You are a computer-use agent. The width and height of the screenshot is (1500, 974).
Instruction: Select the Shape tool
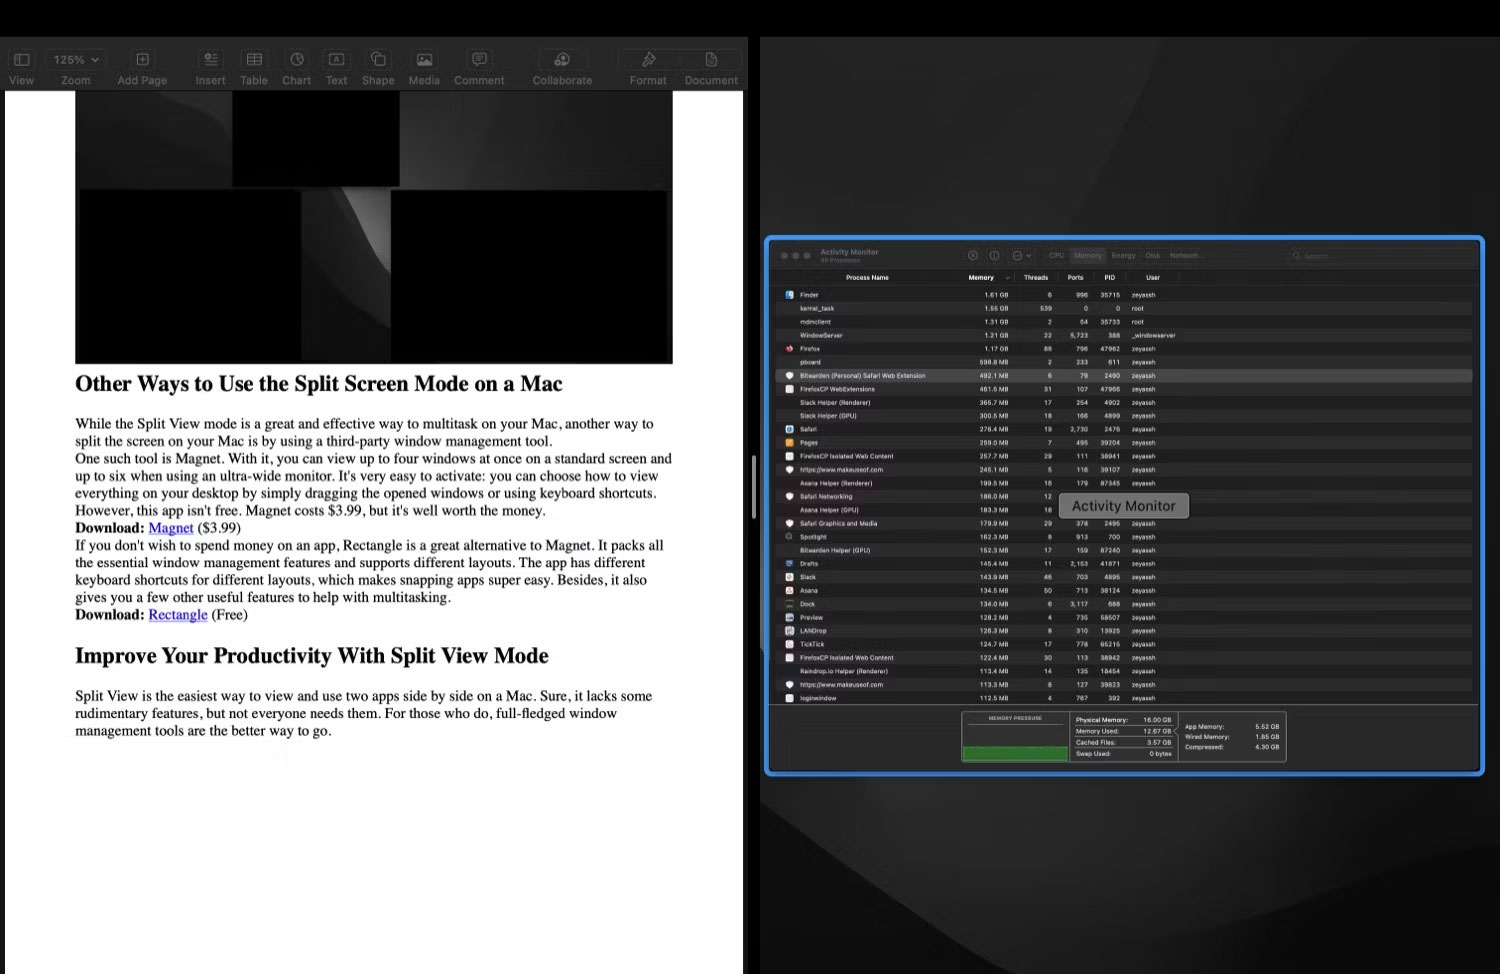(x=377, y=60)
